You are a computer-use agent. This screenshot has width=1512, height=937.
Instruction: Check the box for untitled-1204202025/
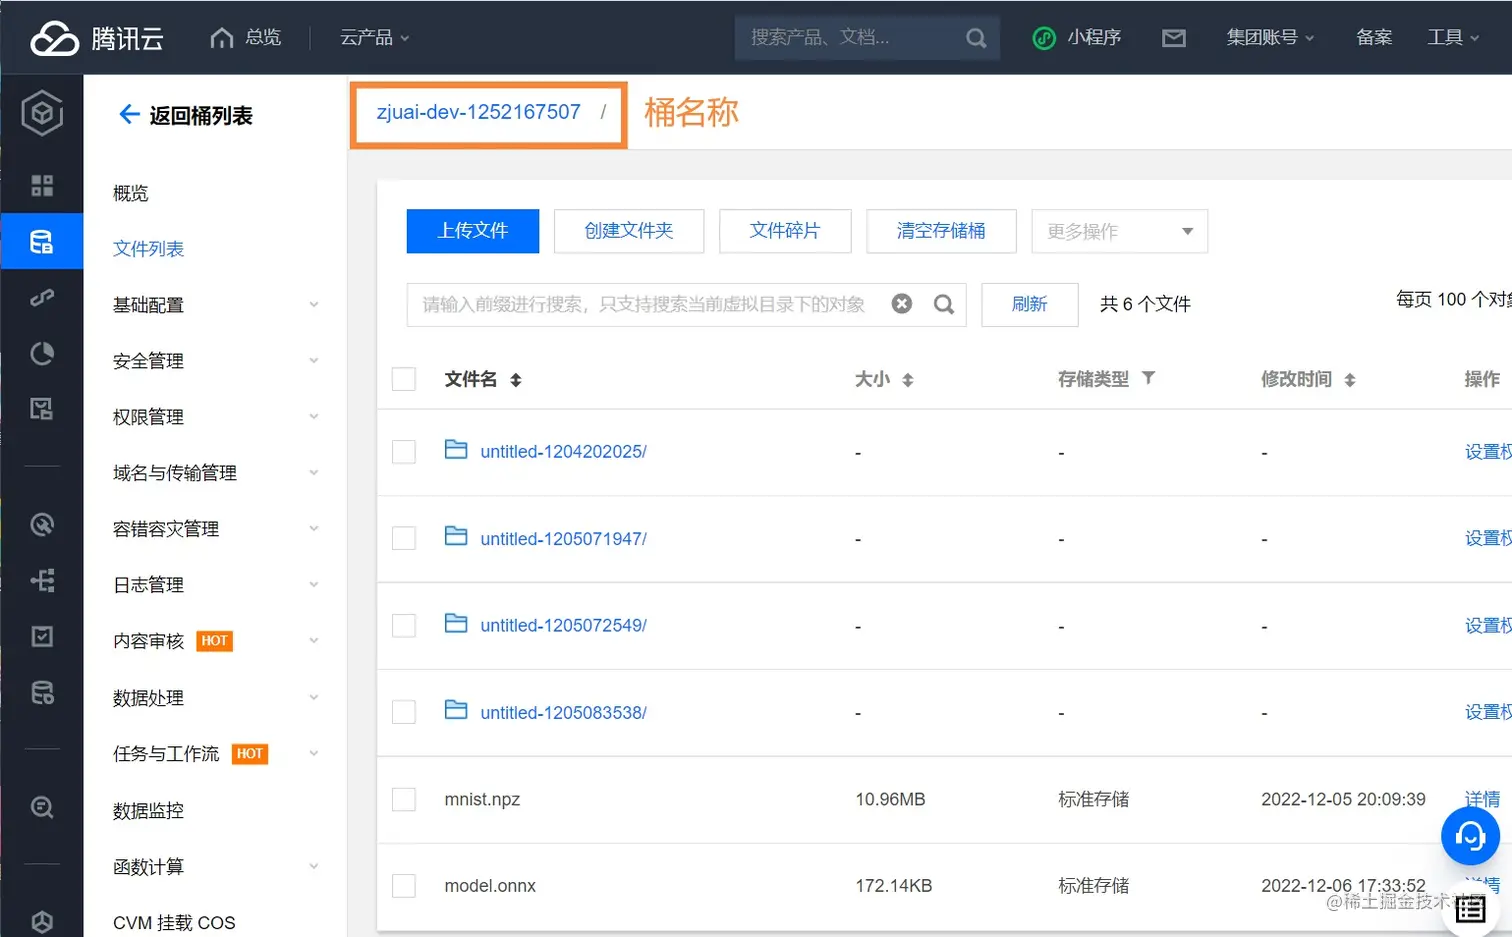click(x=404, y=452)
